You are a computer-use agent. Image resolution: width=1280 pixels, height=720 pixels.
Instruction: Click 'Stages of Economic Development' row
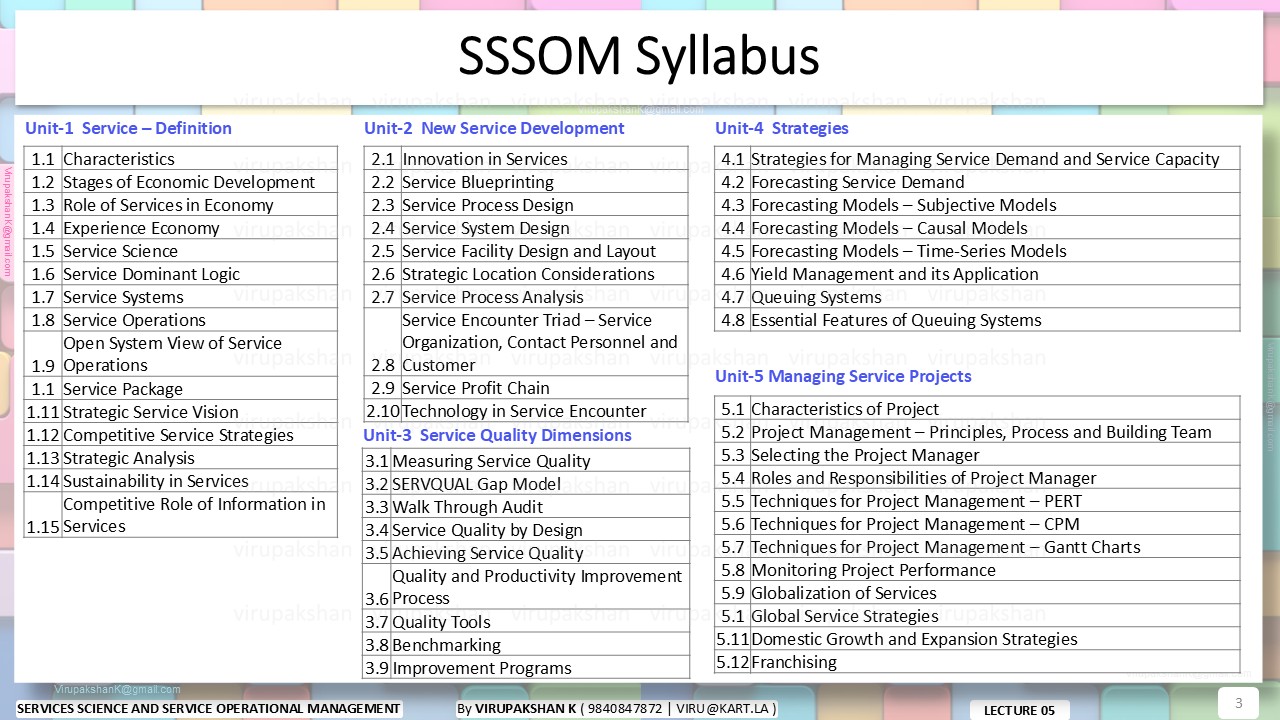pyautogui.click(x=181, y=181)
